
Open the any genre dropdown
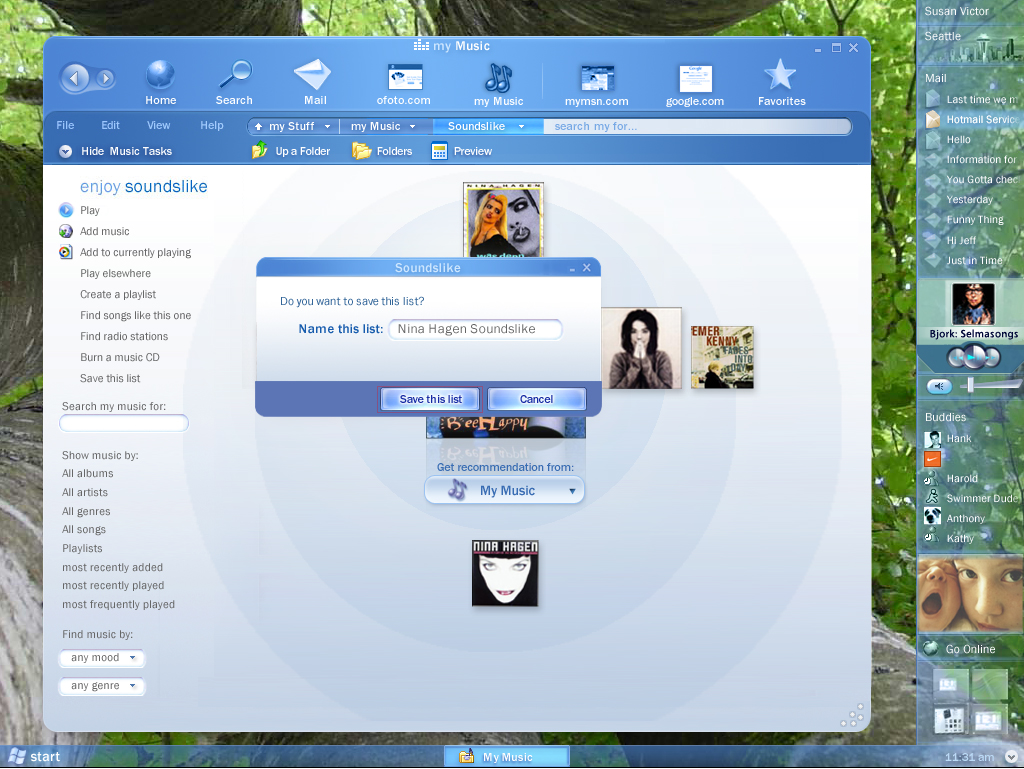(102, 685)
